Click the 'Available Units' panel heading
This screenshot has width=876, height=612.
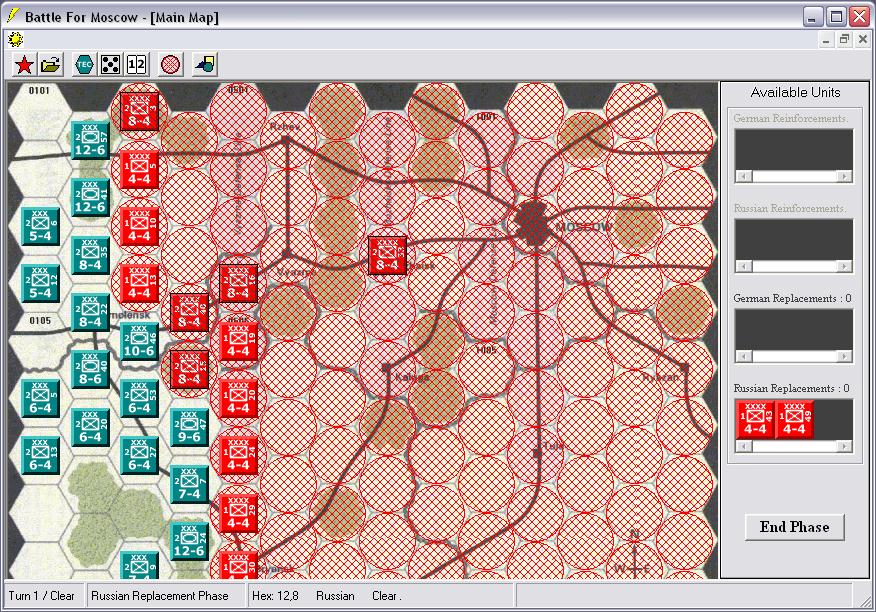point(795,93)
